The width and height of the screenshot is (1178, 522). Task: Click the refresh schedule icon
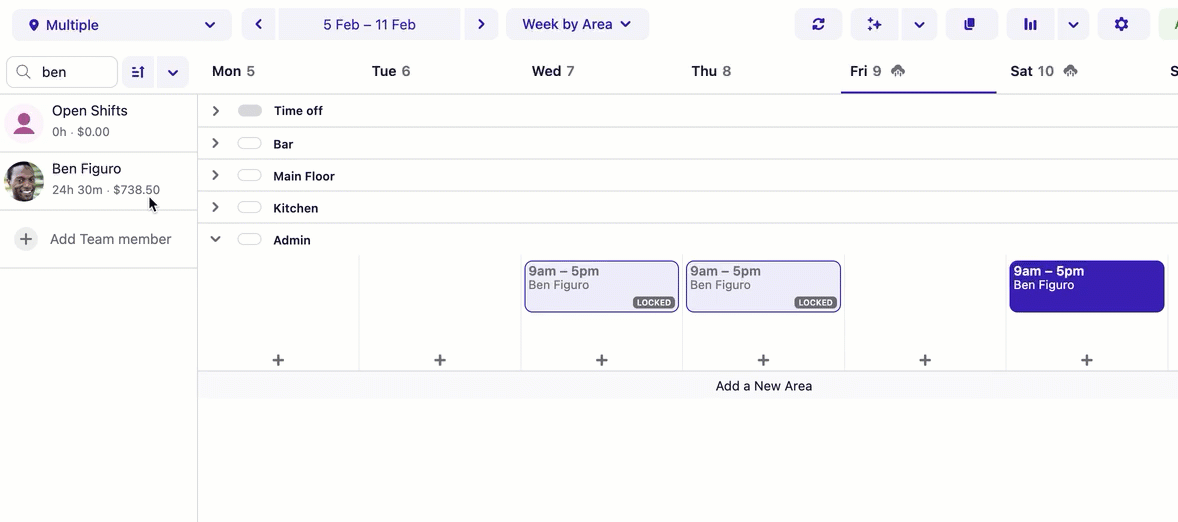tap(818, 25)
